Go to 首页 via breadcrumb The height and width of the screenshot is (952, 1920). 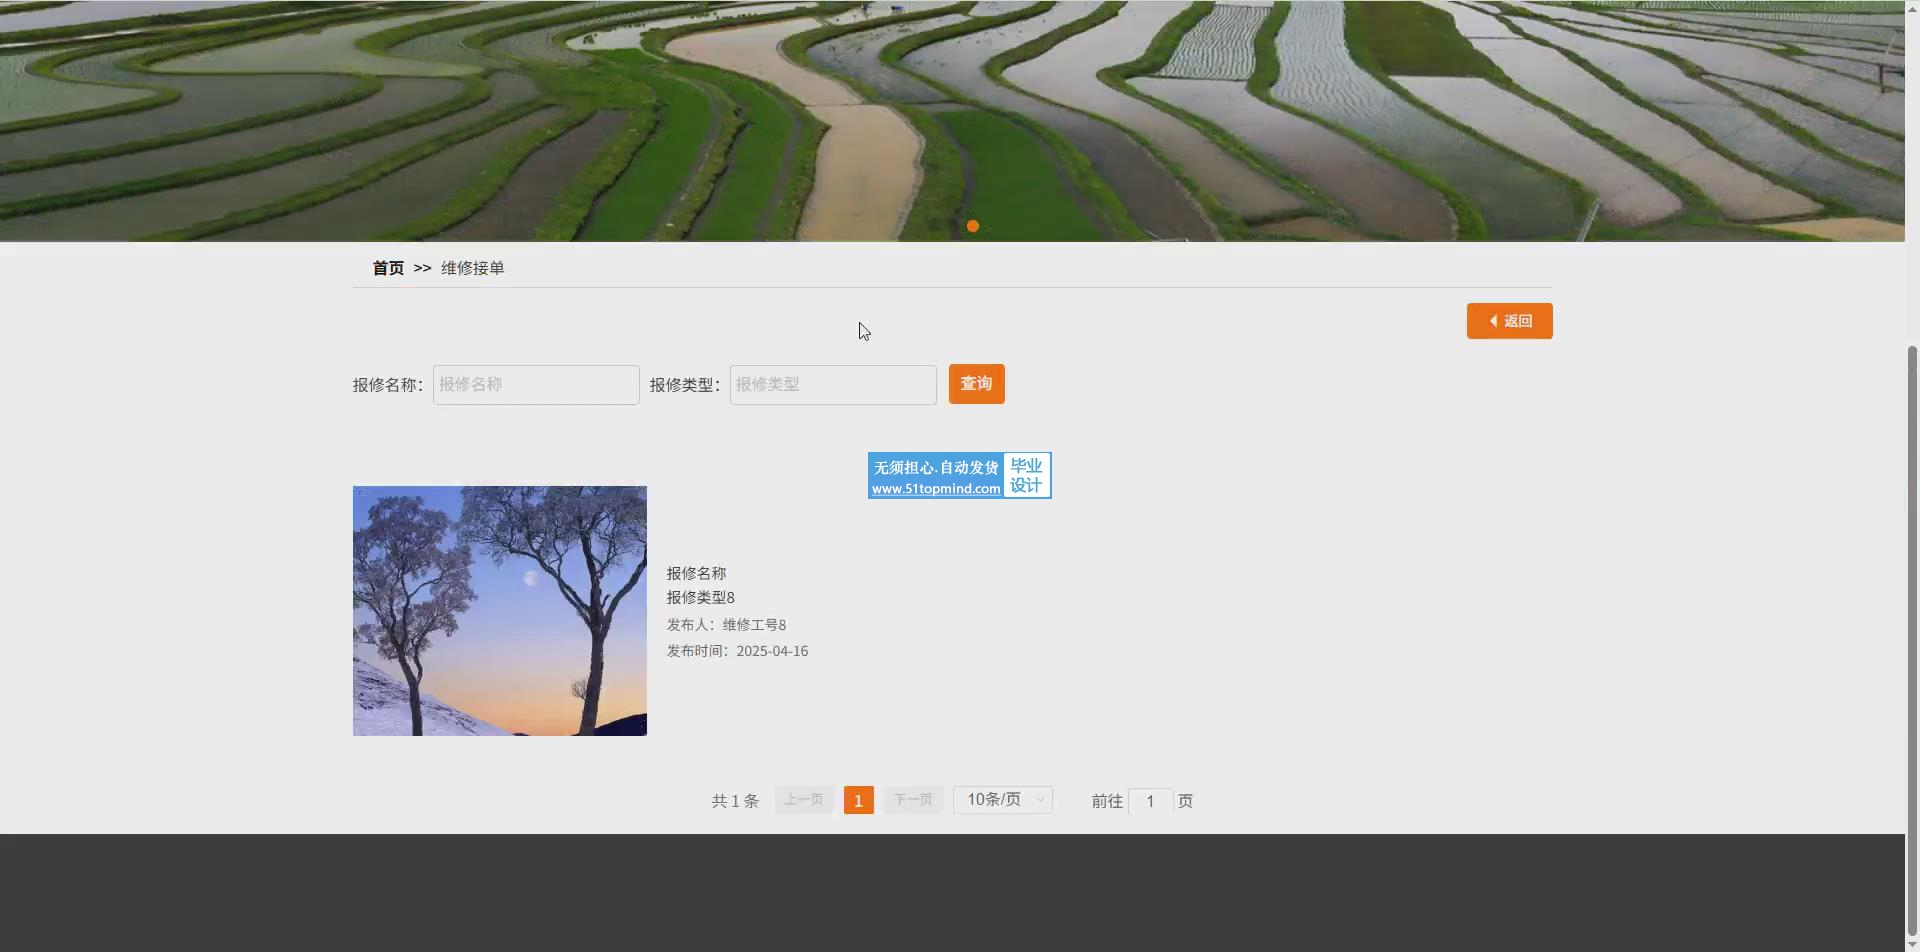388,268
